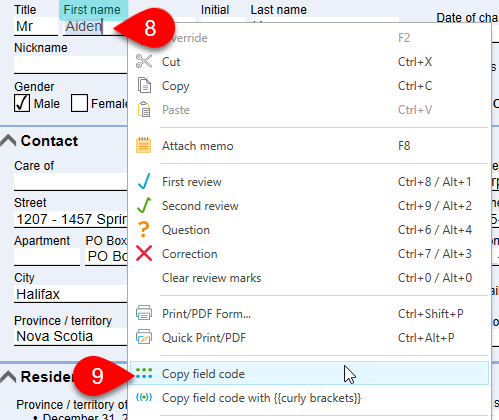Click the empty Care of field
499x420 pixels.
coord(70,182)
